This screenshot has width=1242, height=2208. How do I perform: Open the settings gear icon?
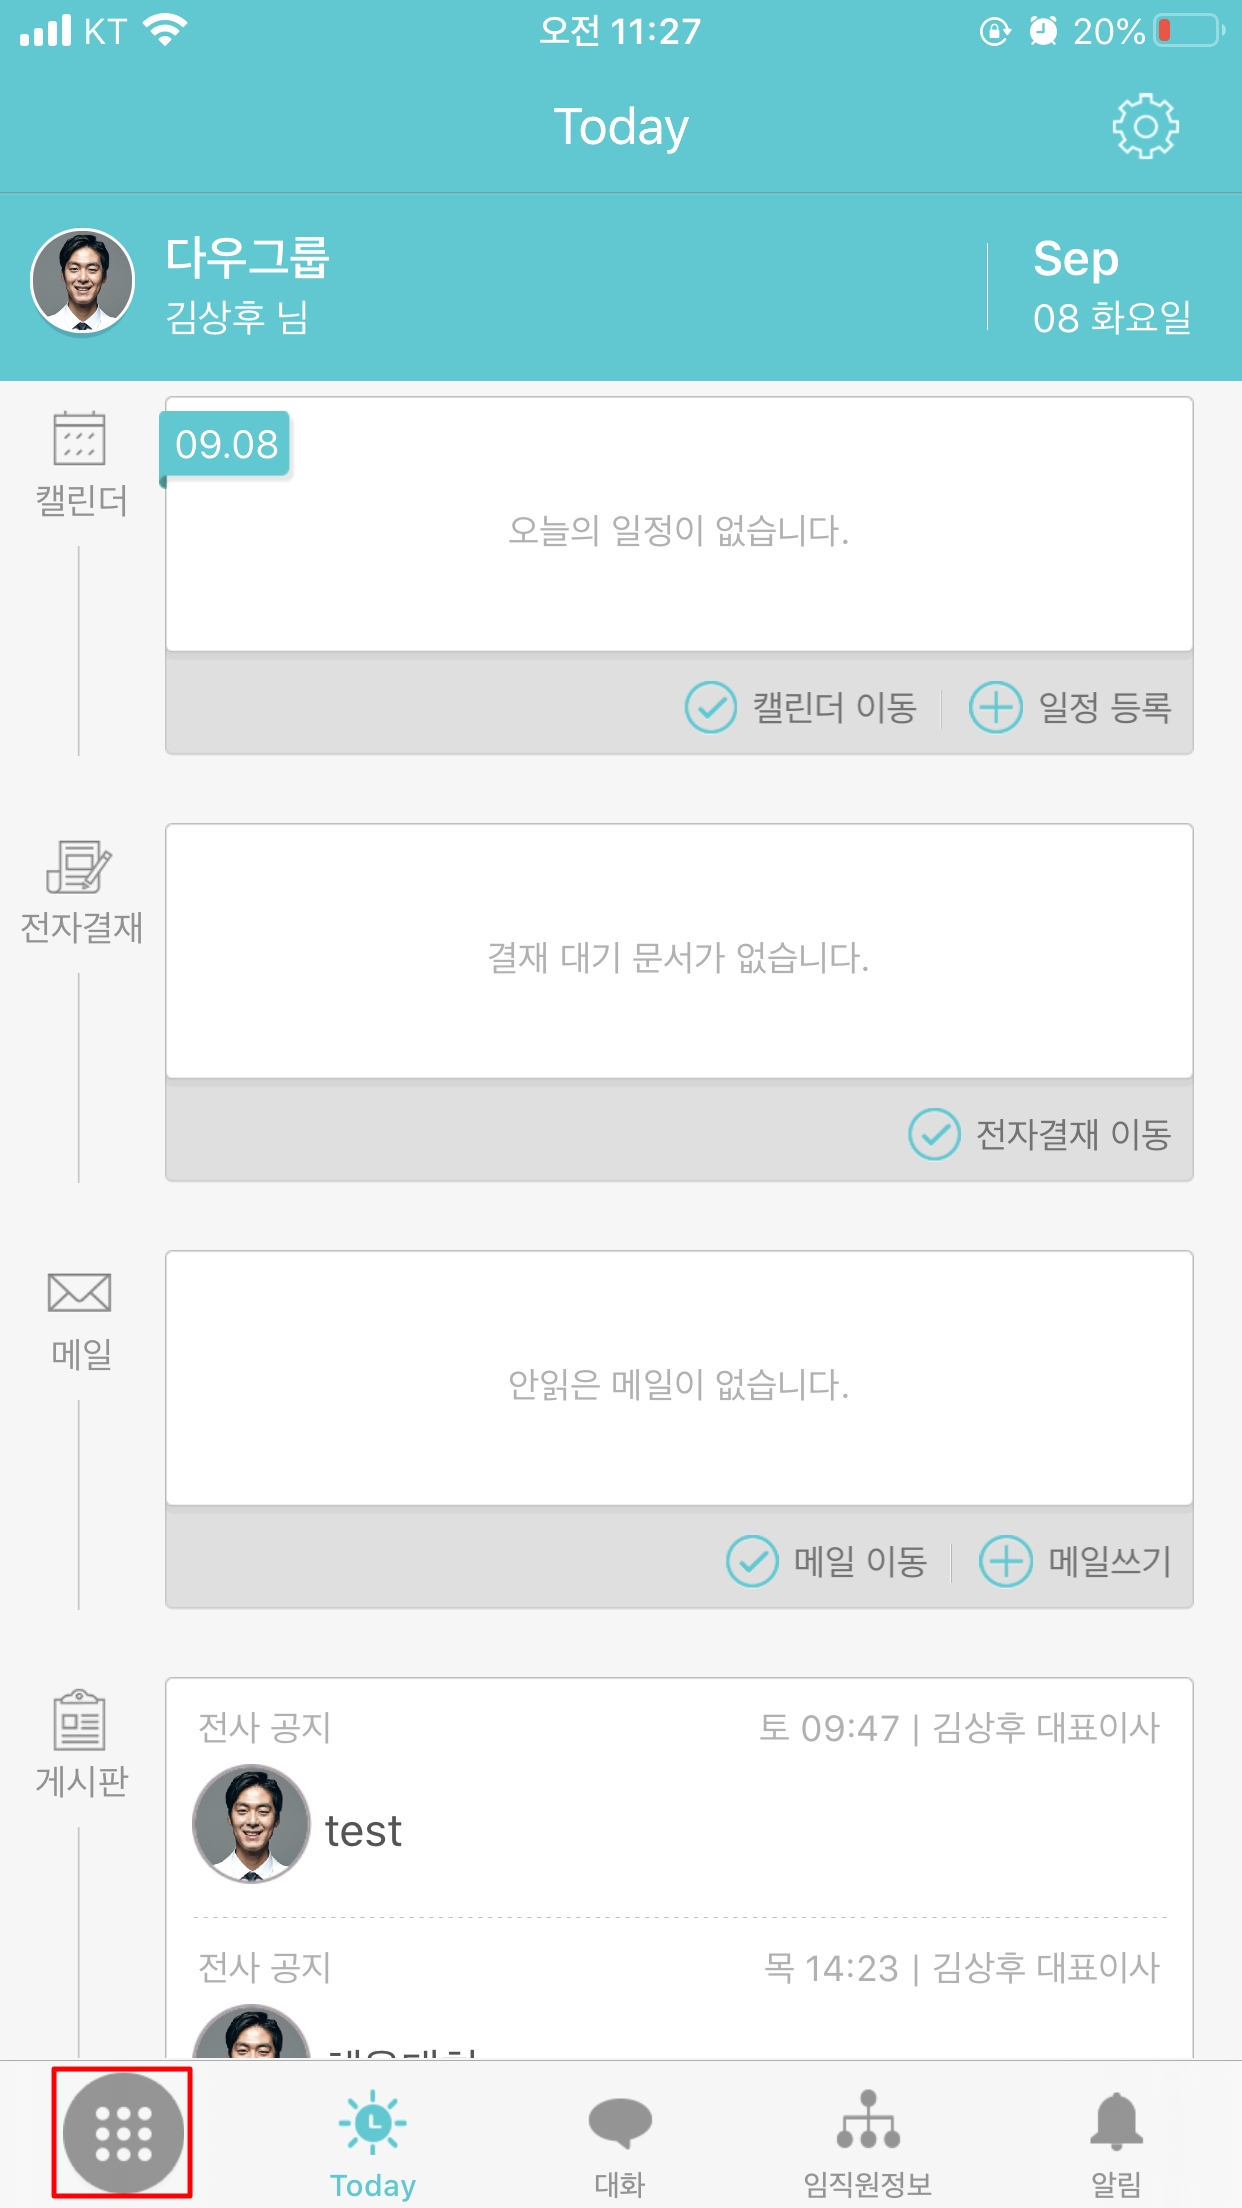[x=1145, y=127]
